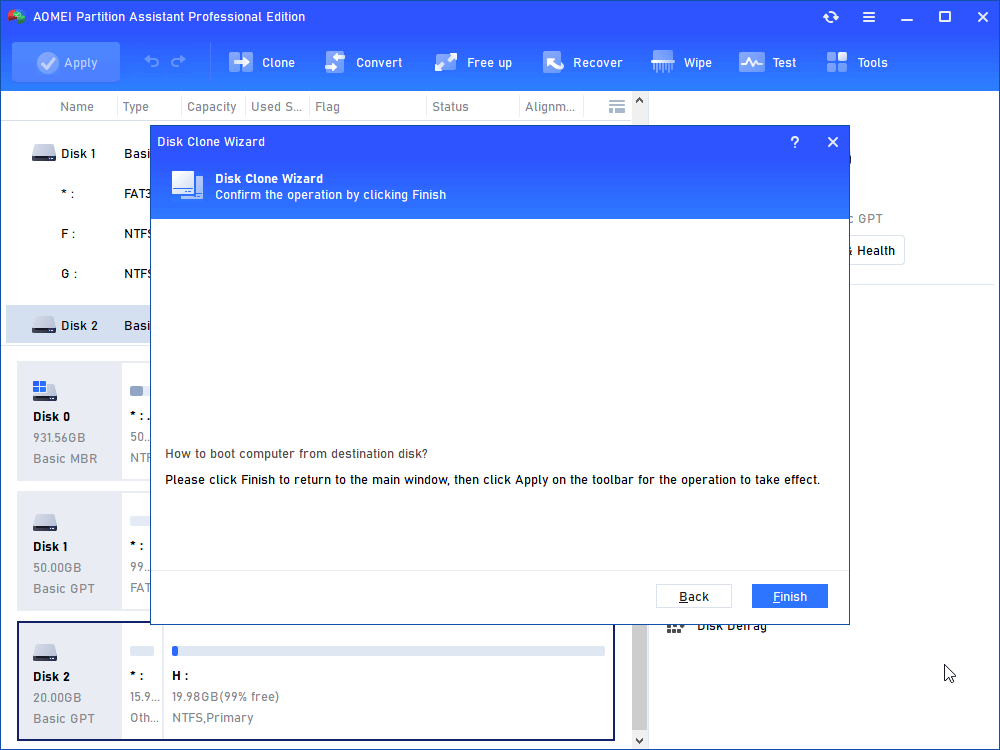Click the undo arrow icon
This screenshot has width=1000, height=750.
152,61
